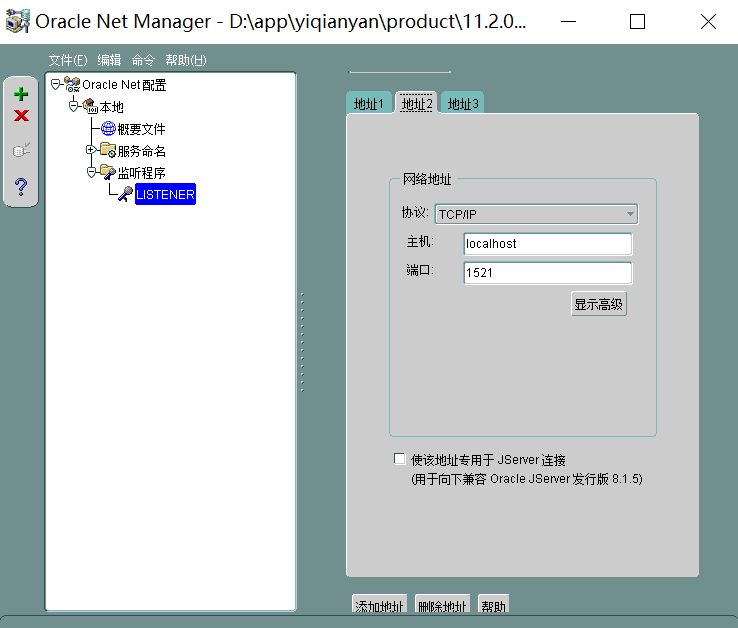
Task: Click the 协议: label
Action: click(x=415, y=213)
